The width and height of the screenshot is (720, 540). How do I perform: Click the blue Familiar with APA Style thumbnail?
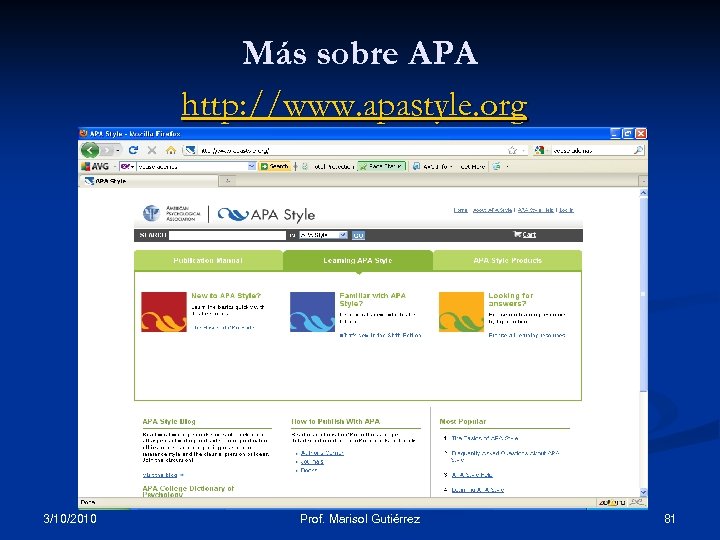[312, 312]
